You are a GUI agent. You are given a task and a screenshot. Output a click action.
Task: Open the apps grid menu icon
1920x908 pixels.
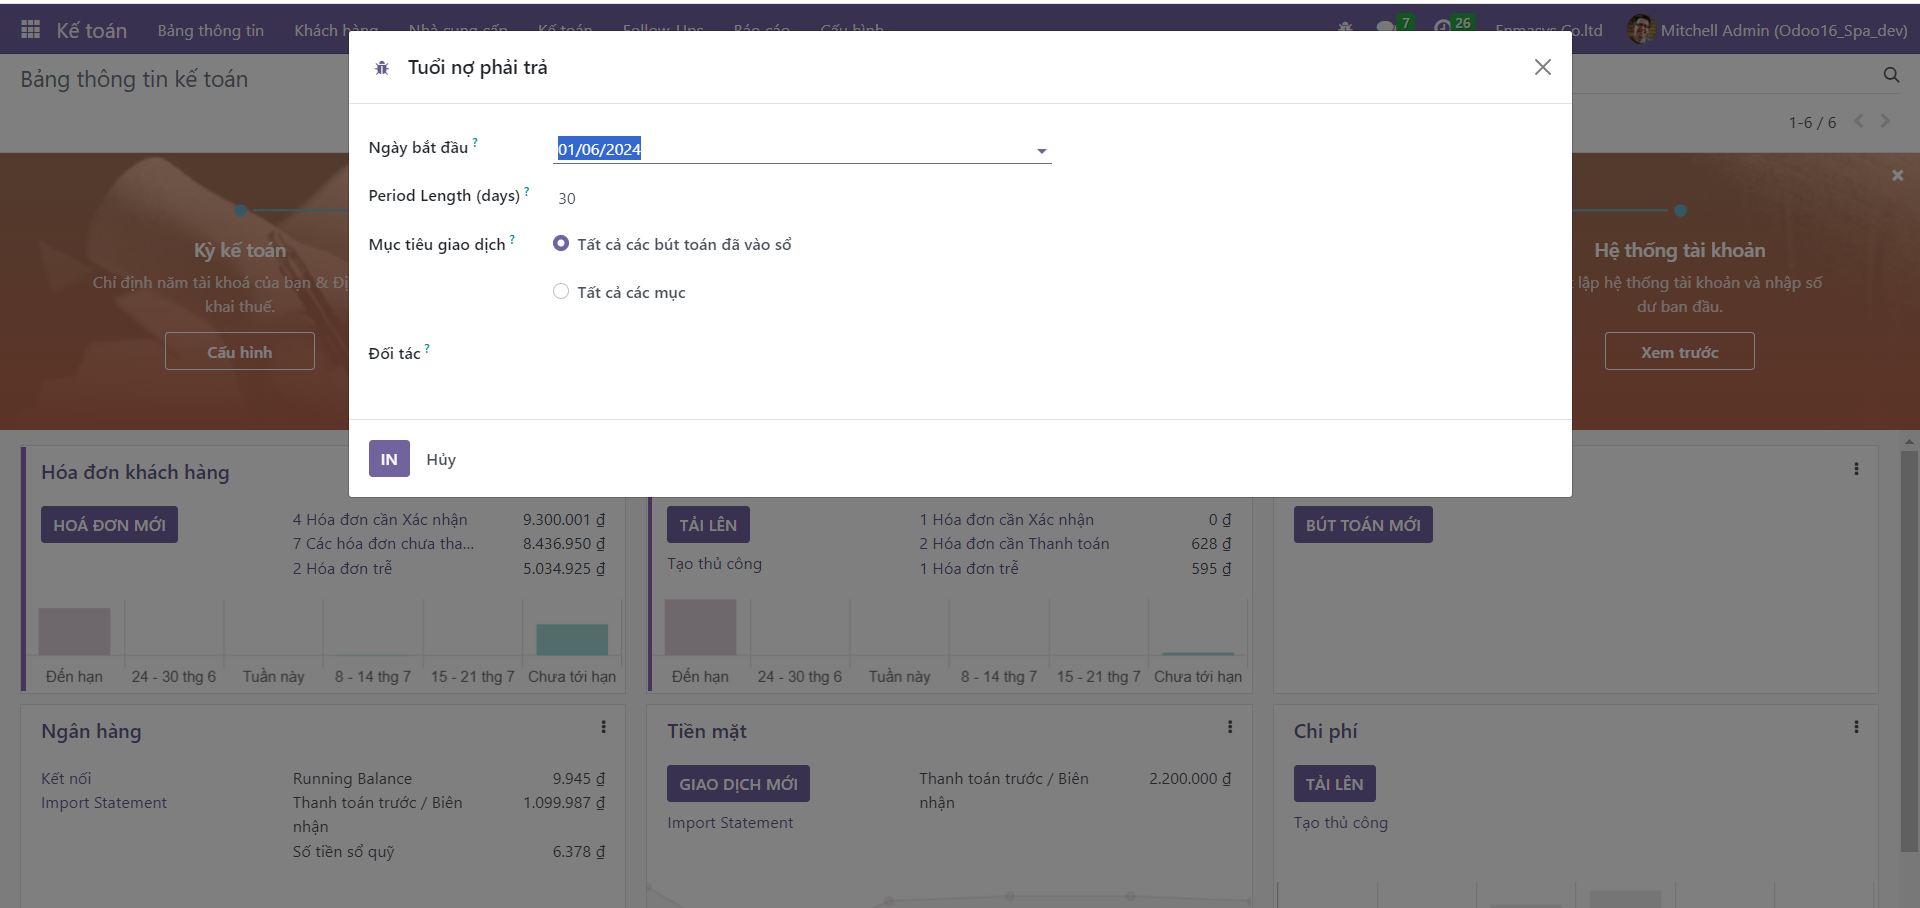click(x=30, y=30)
